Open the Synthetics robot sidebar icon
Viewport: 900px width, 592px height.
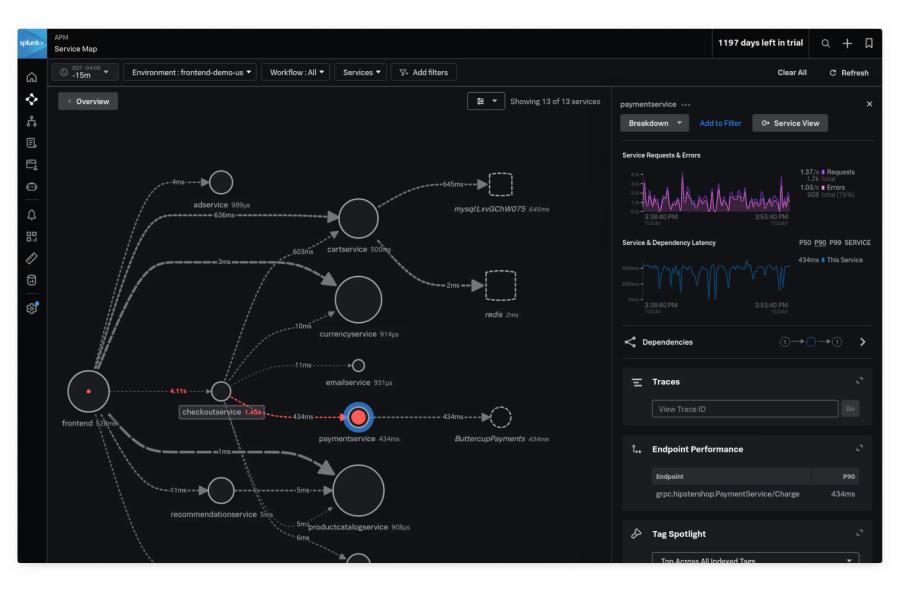[x=32, y=187]
